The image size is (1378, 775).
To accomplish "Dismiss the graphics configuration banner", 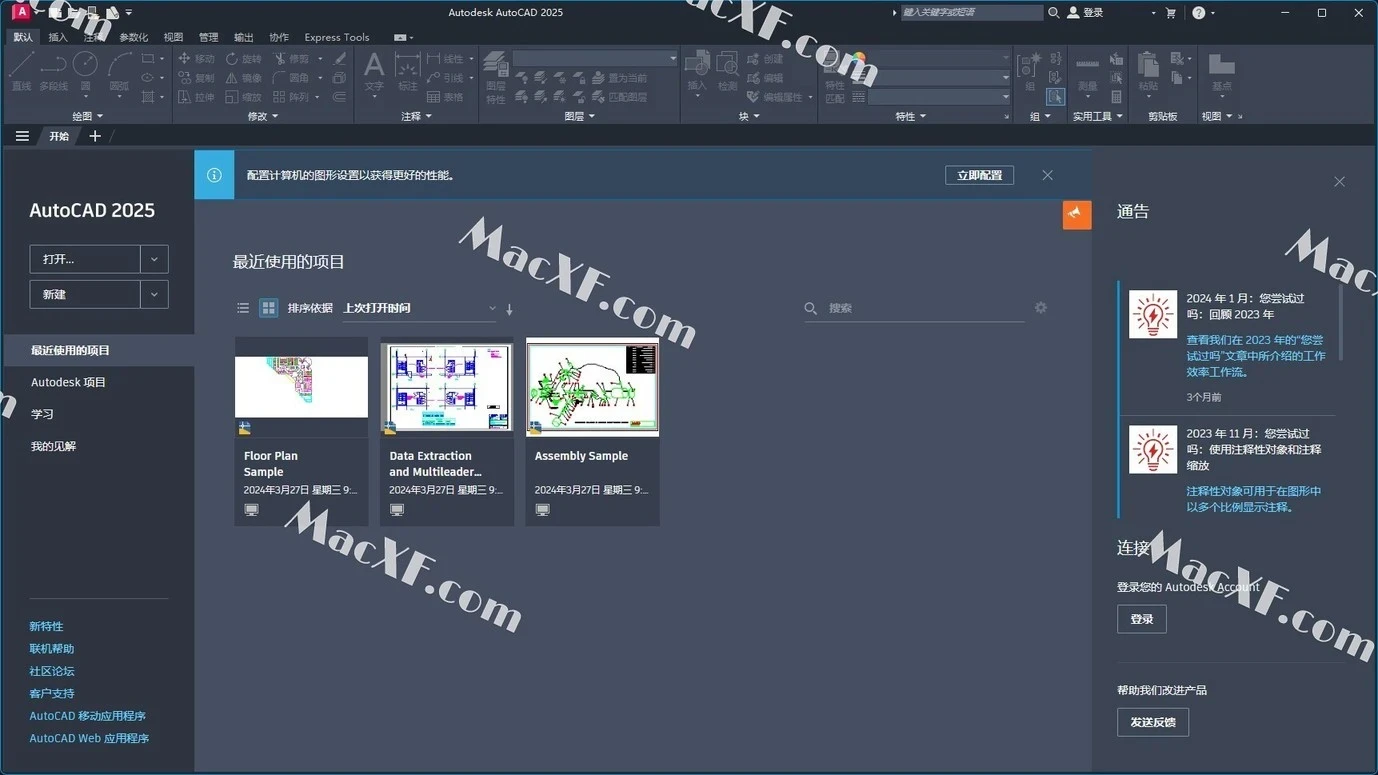I will [1047, 175].
